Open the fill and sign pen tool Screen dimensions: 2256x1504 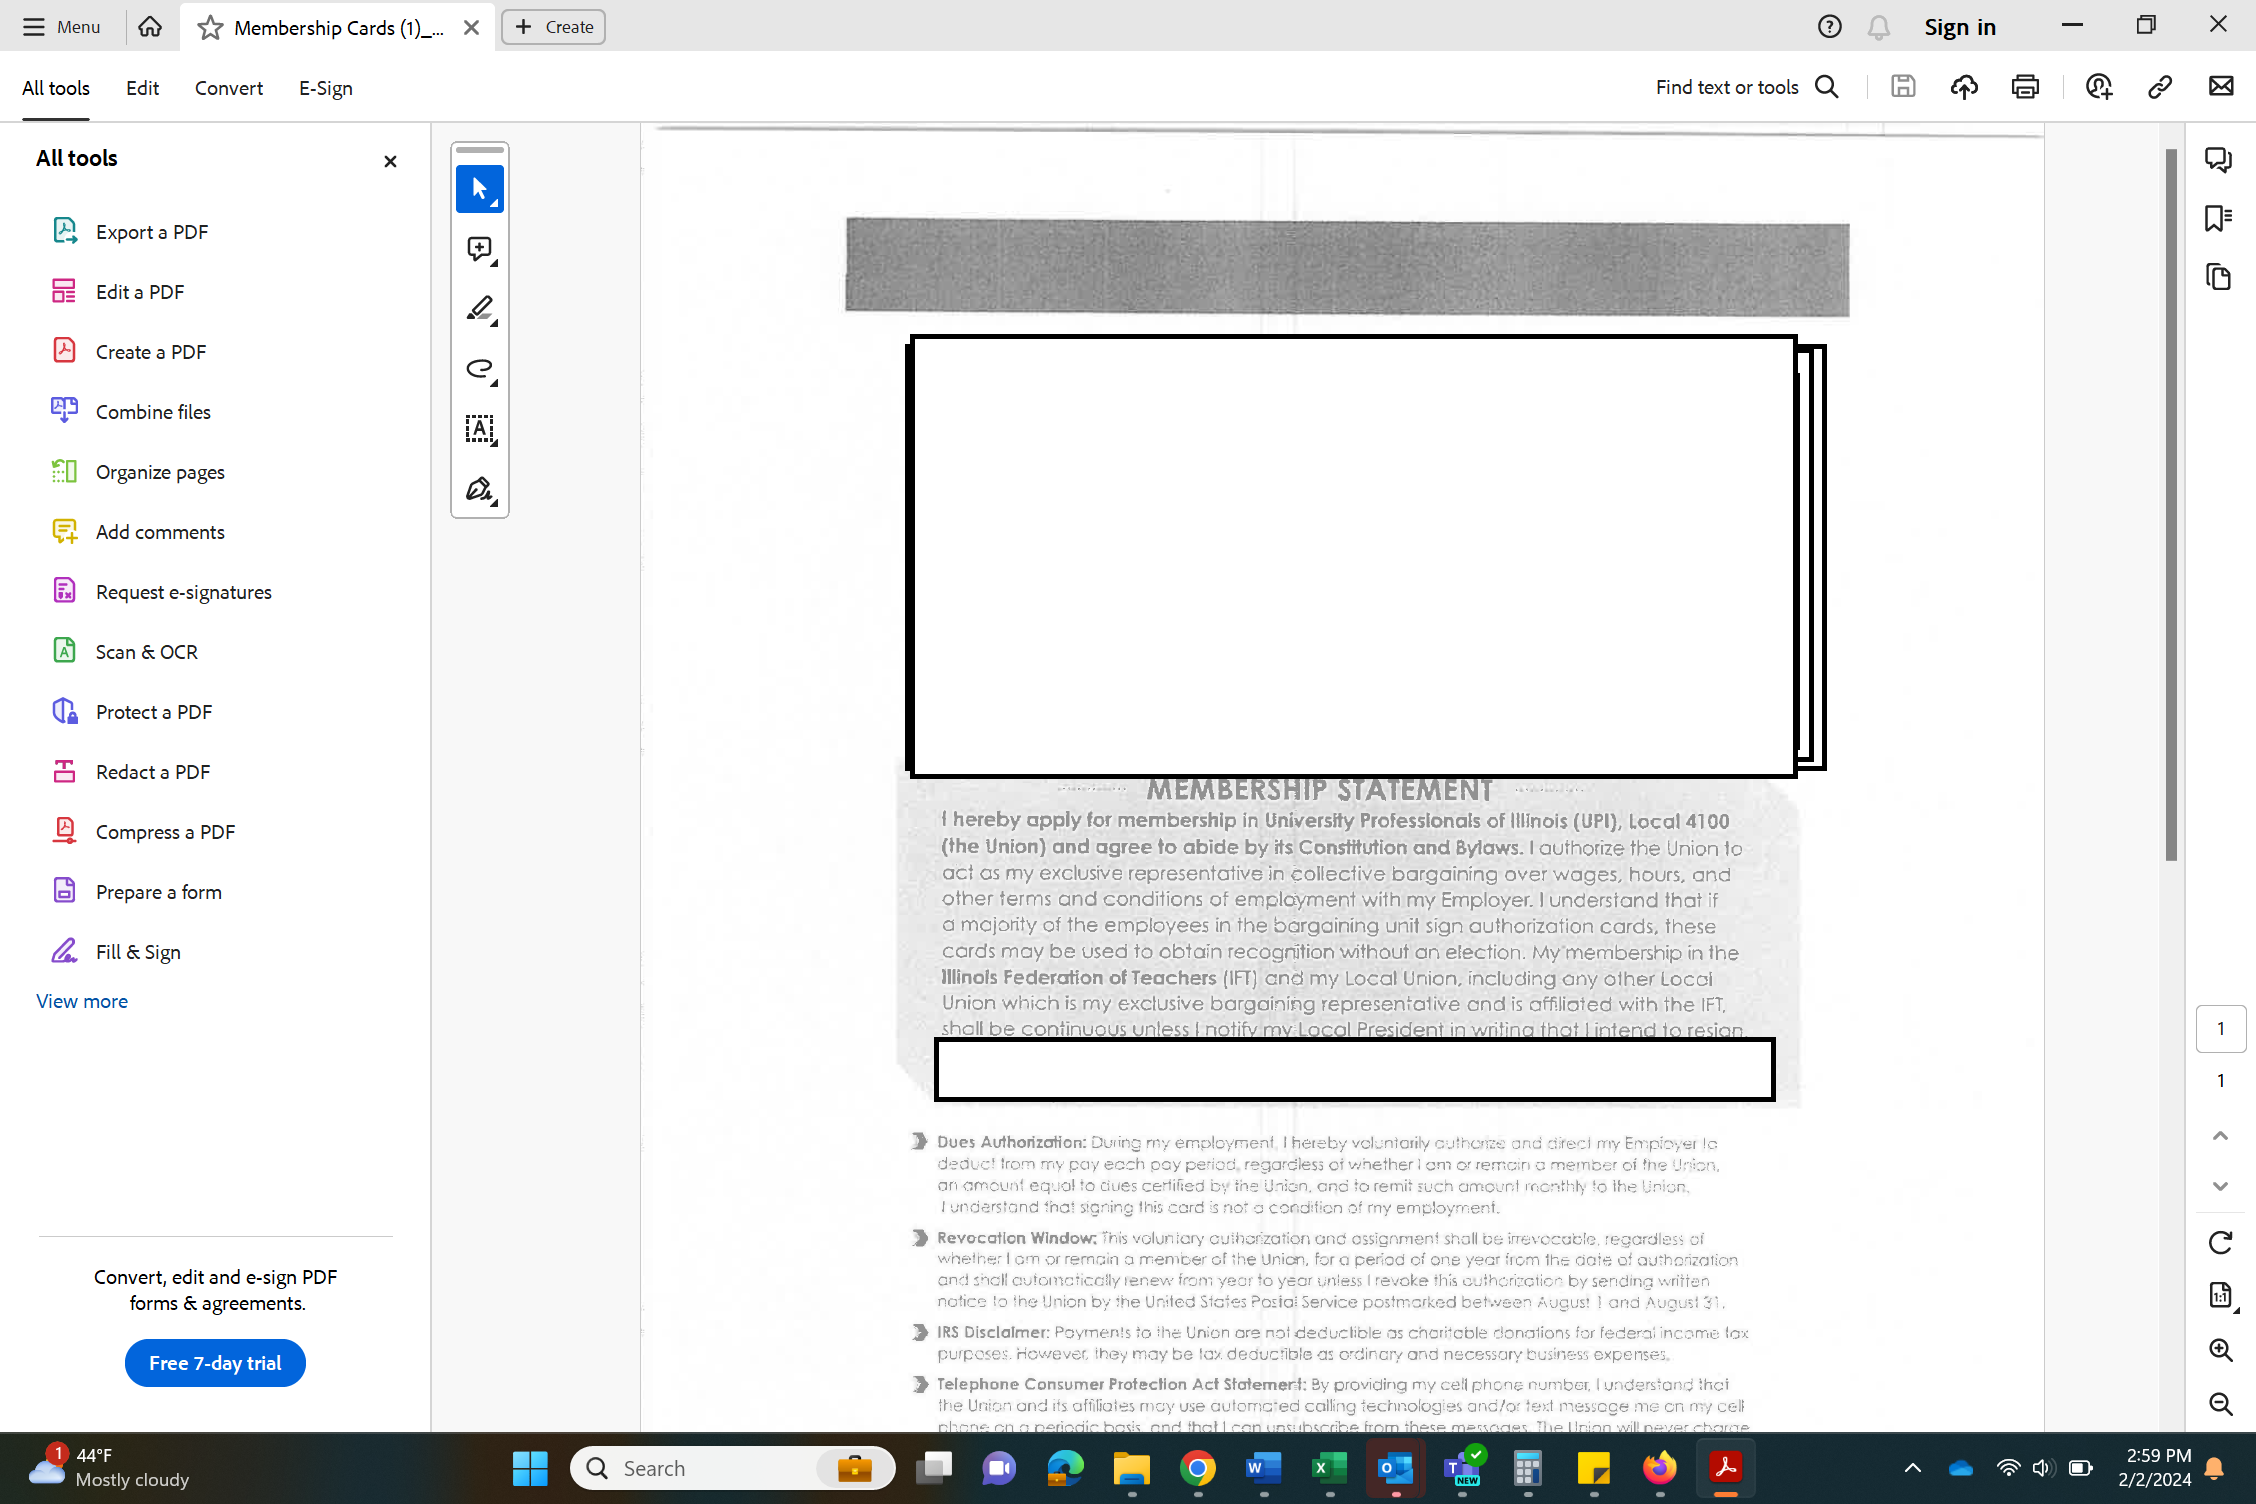click(480, 489)
